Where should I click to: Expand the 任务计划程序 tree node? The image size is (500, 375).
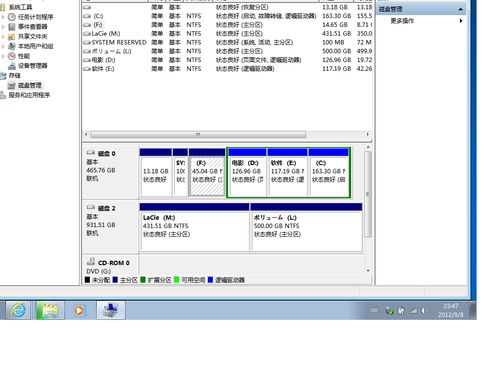pos(3,17)
